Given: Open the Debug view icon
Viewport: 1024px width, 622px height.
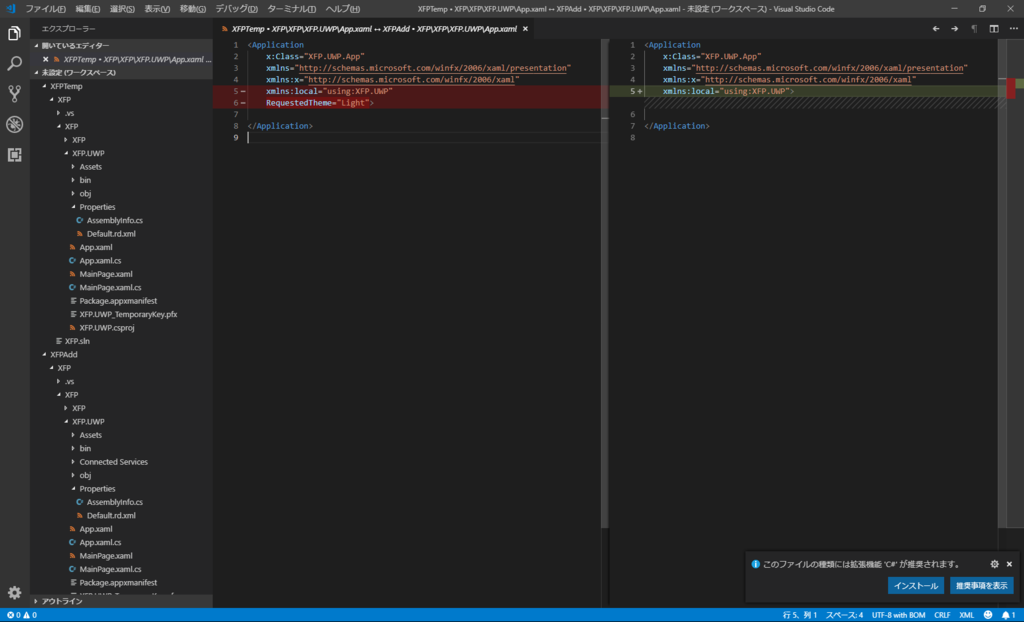Looking at the screenshot, I should pyautogui.click(x=14, y=124).
